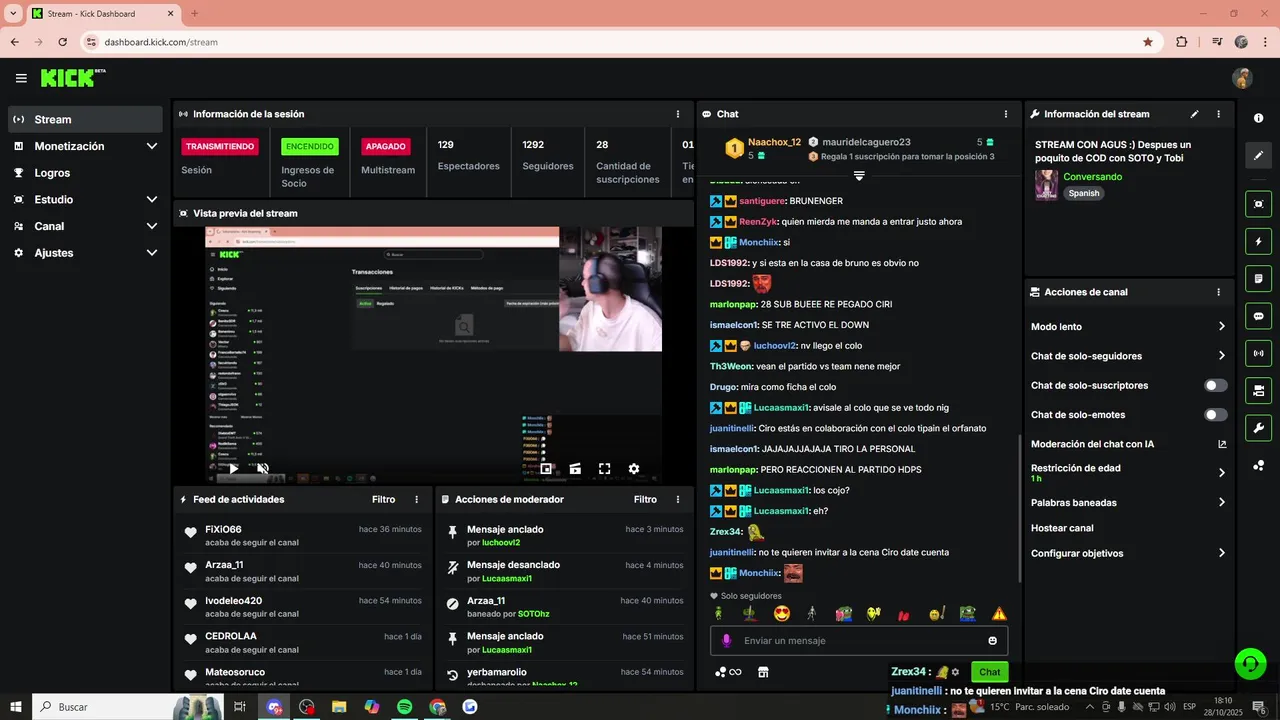This screenshot has height=720, width=1280.
Task: Play the stream preview video
Action: tap(233, 468)
